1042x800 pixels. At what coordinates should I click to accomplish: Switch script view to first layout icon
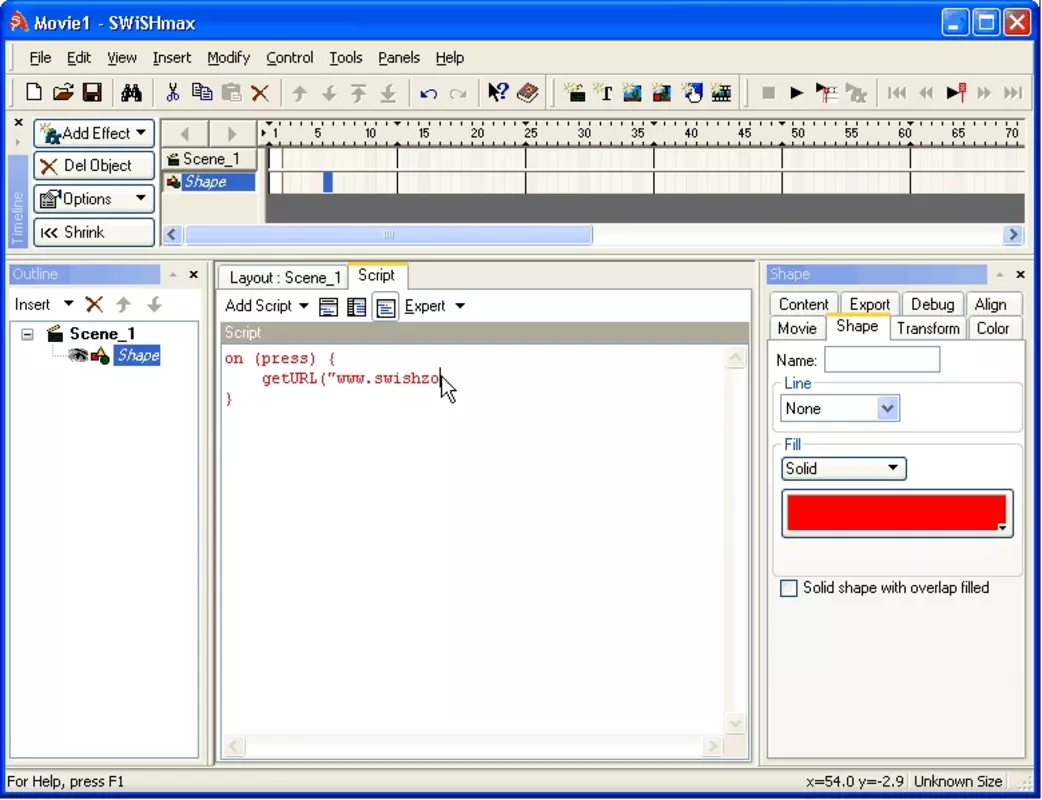tap(328, 307)
